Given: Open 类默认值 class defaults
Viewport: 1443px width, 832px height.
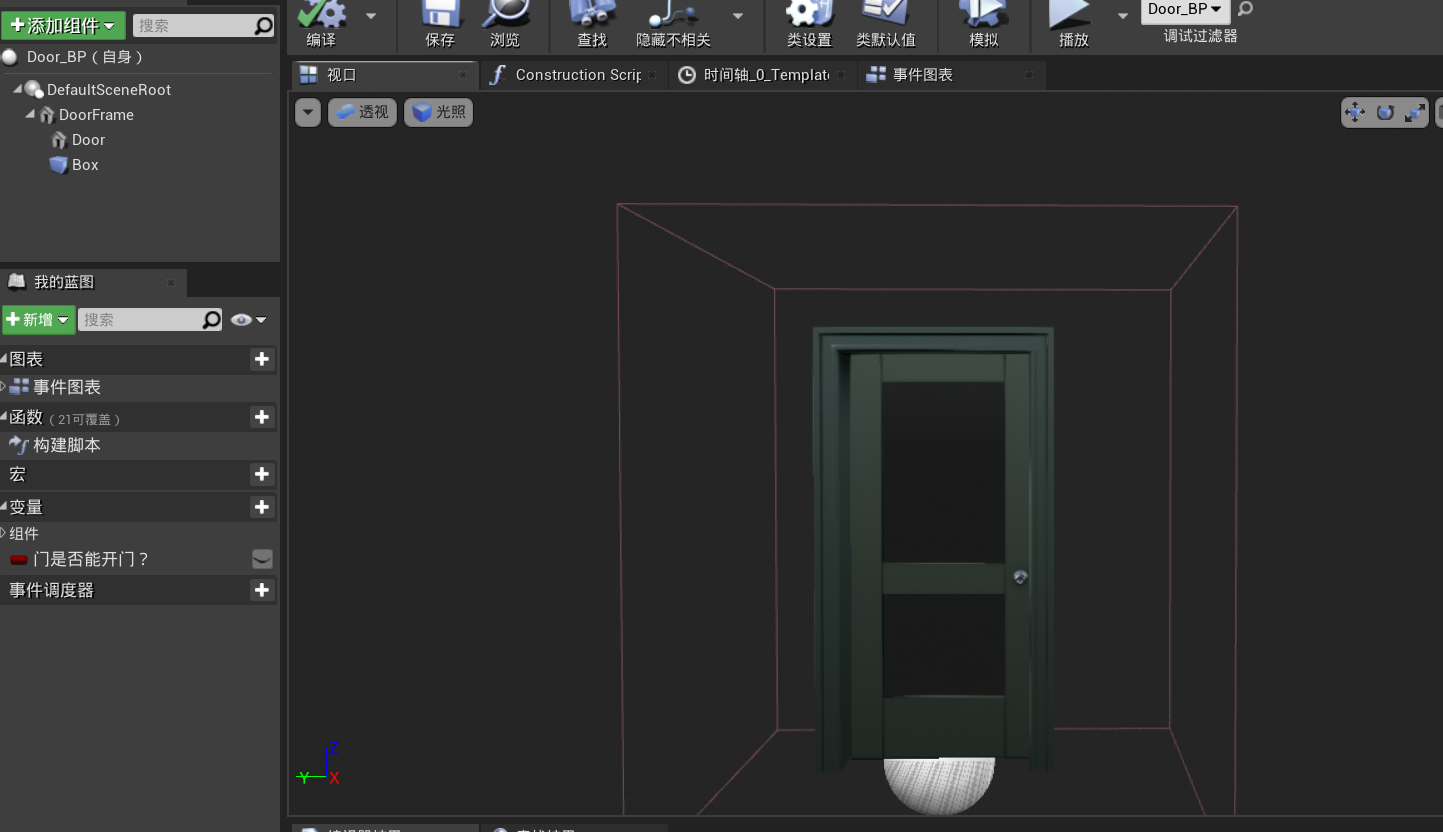Looking at the screenshot, I should (x=886, y=24).
